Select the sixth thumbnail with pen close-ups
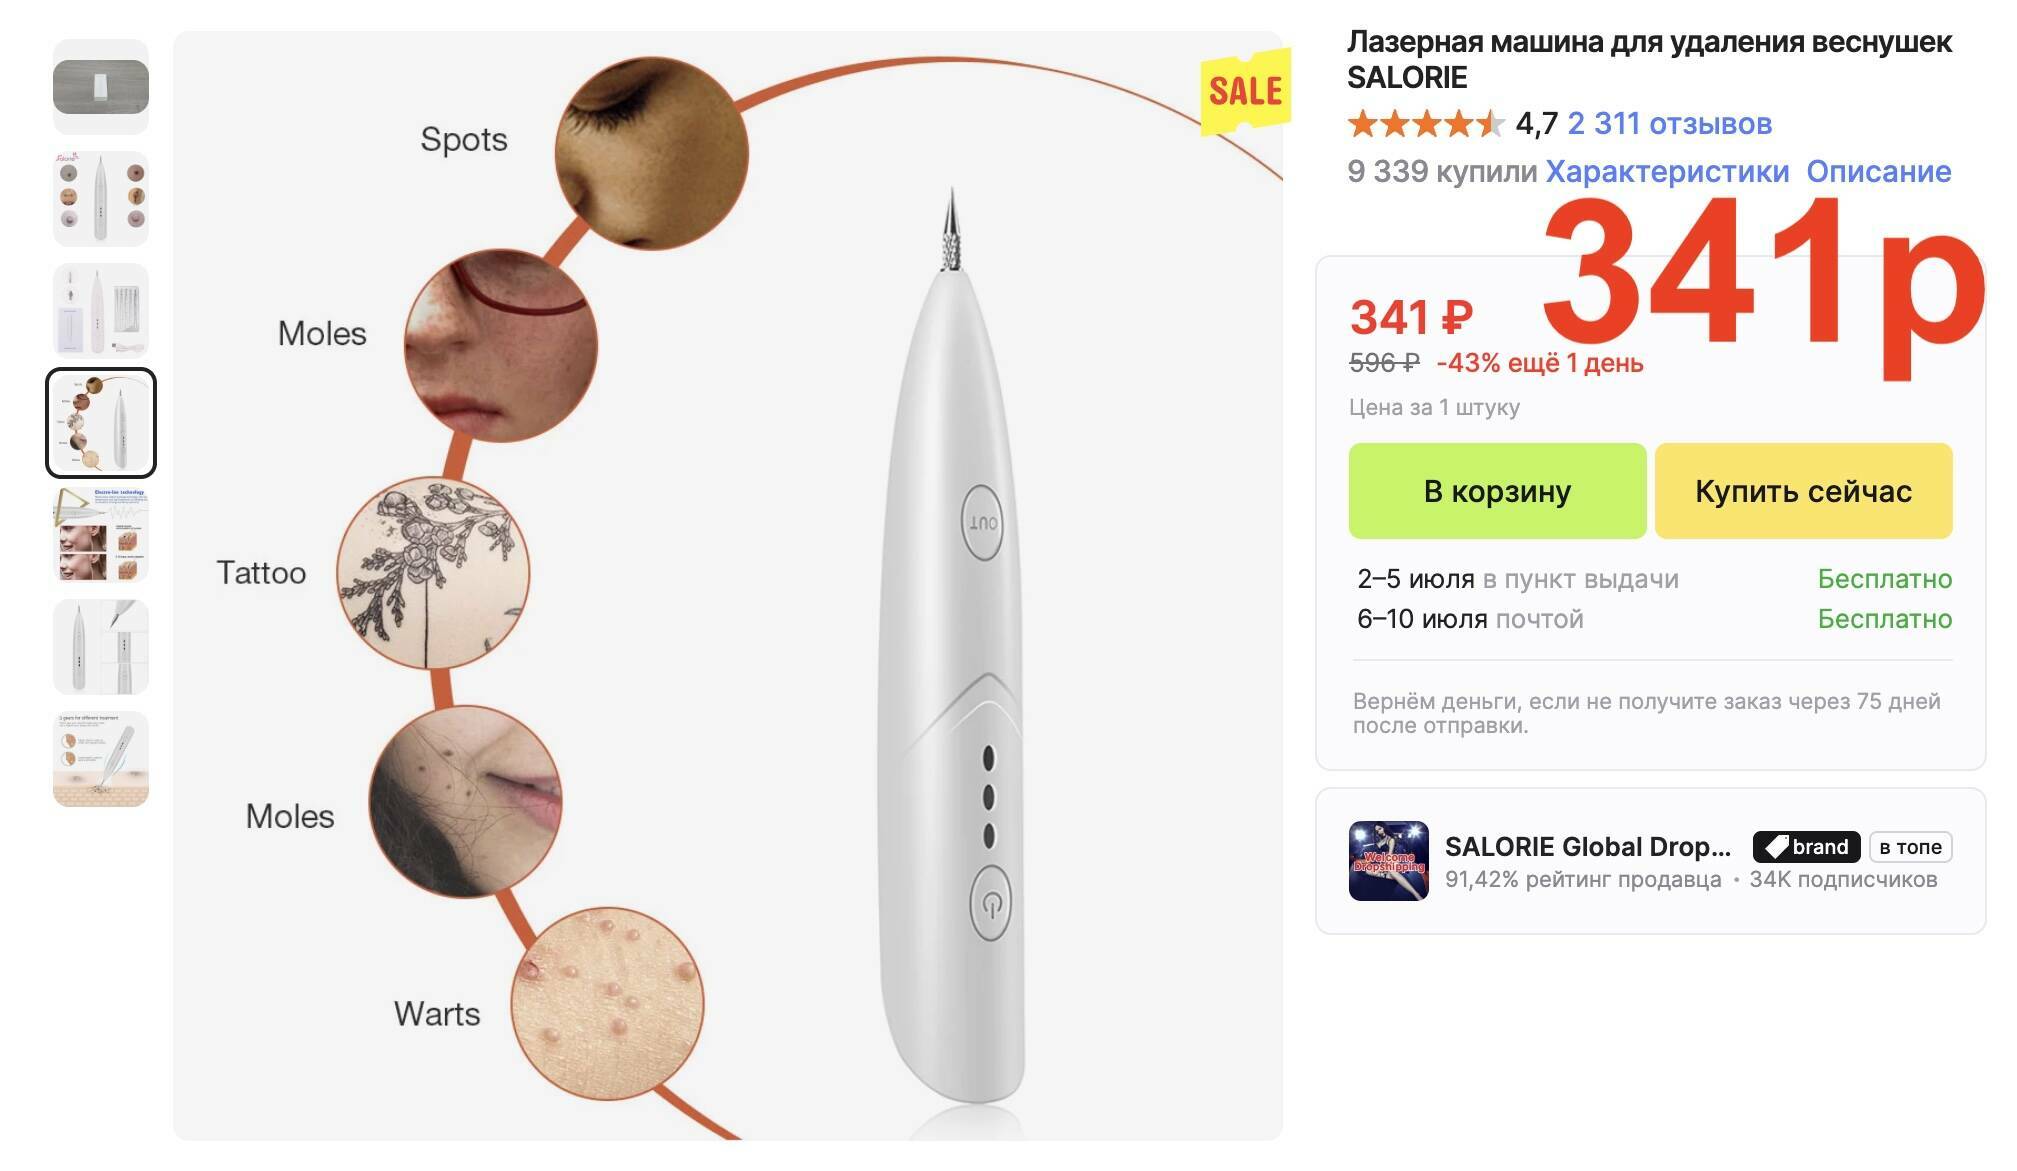2017x1171 pixels. (101, 647)
